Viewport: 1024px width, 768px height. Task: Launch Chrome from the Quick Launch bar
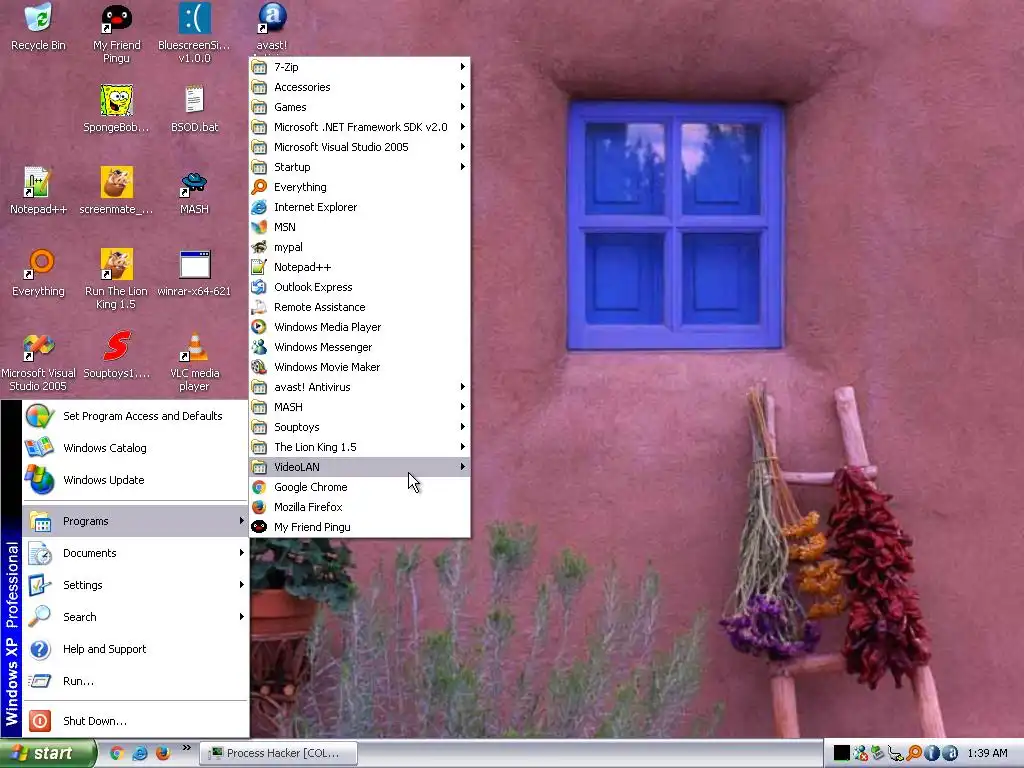[117, 753]
